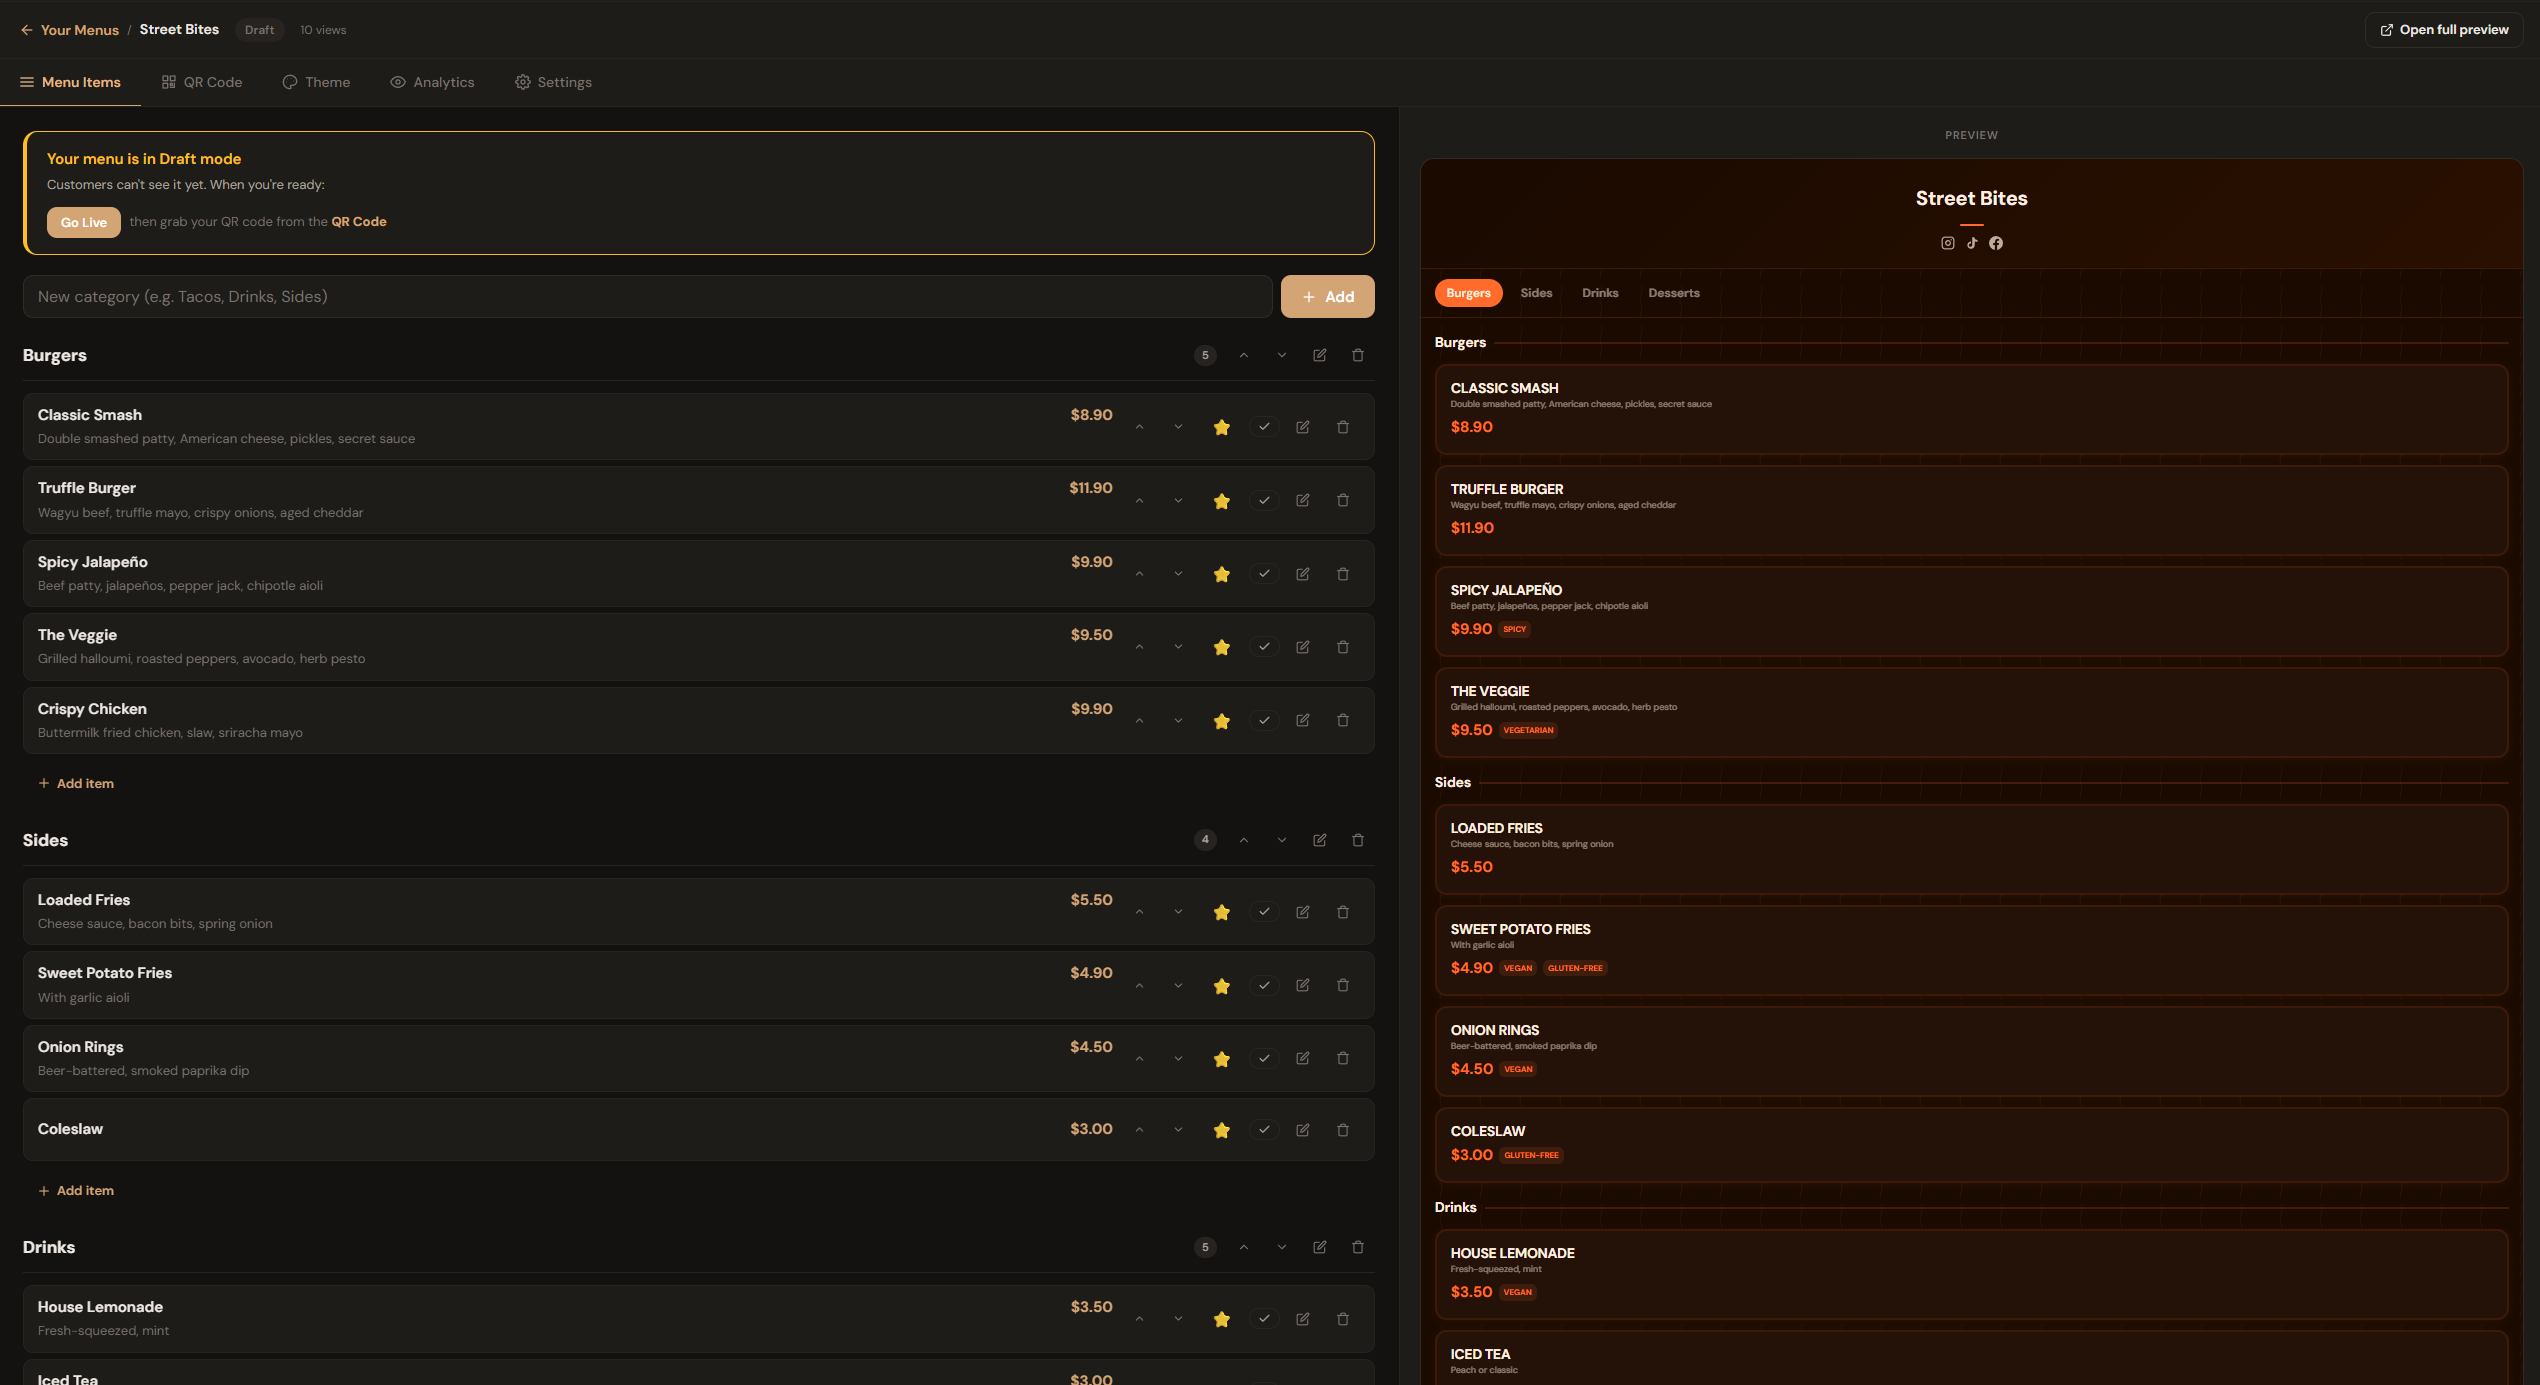Go to the Analytics tab

tap(433, 82)
